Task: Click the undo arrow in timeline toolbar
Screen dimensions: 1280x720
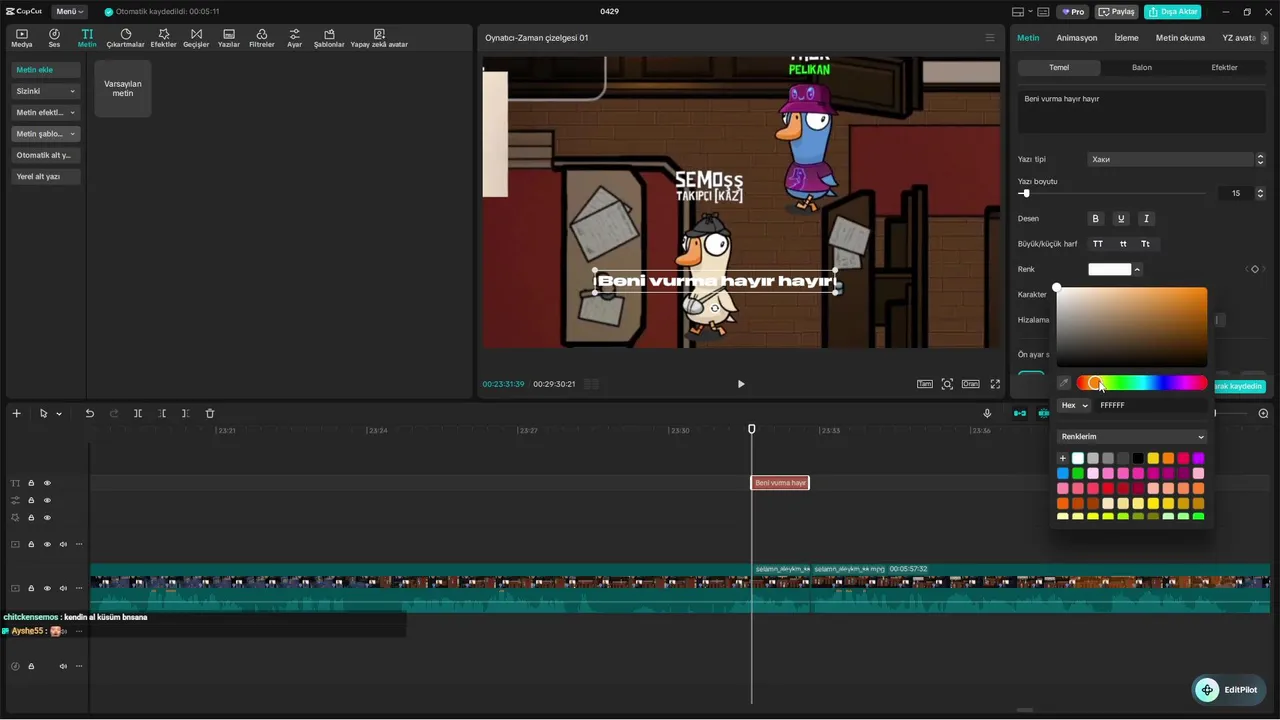Action: tap(89, 413)
